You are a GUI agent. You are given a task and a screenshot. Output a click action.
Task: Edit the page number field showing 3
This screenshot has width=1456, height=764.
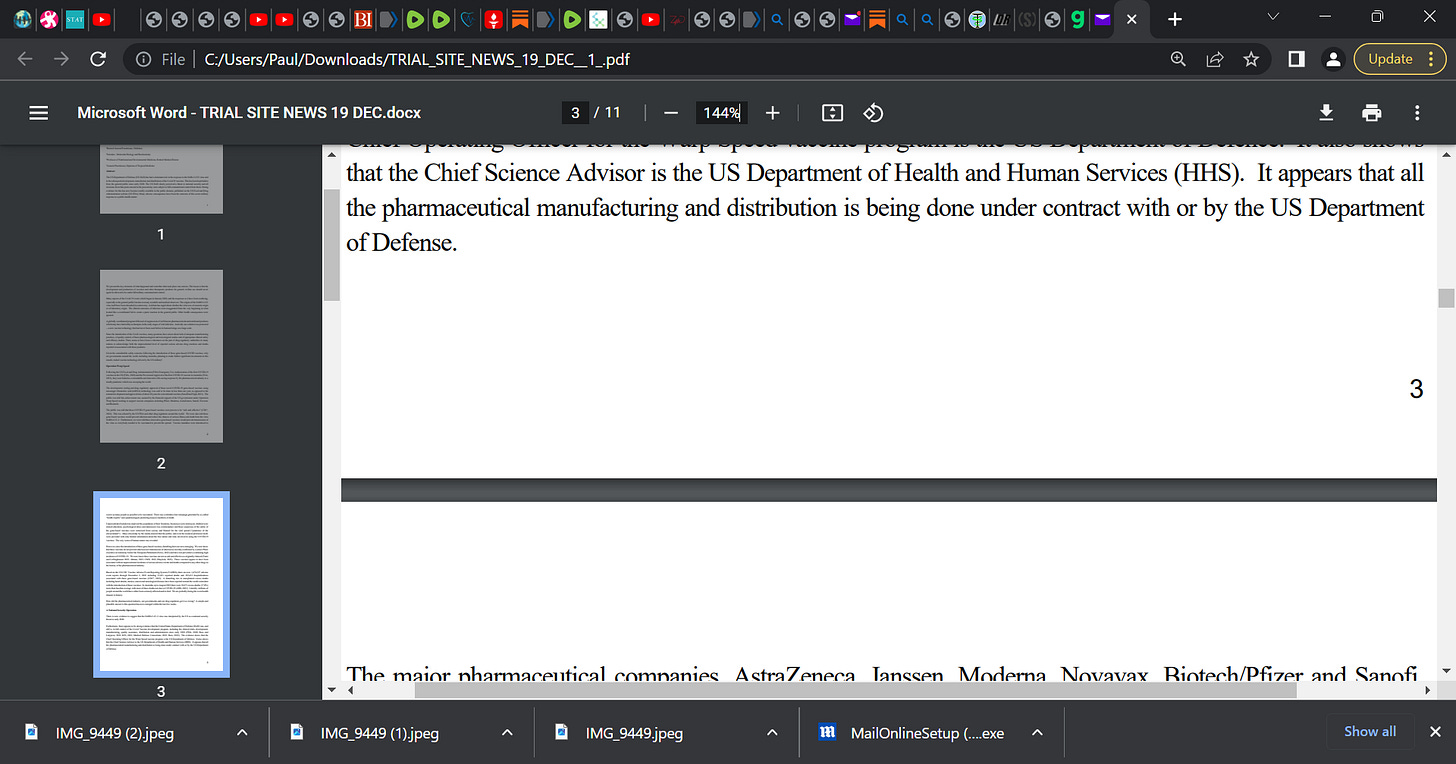(575, 113)
